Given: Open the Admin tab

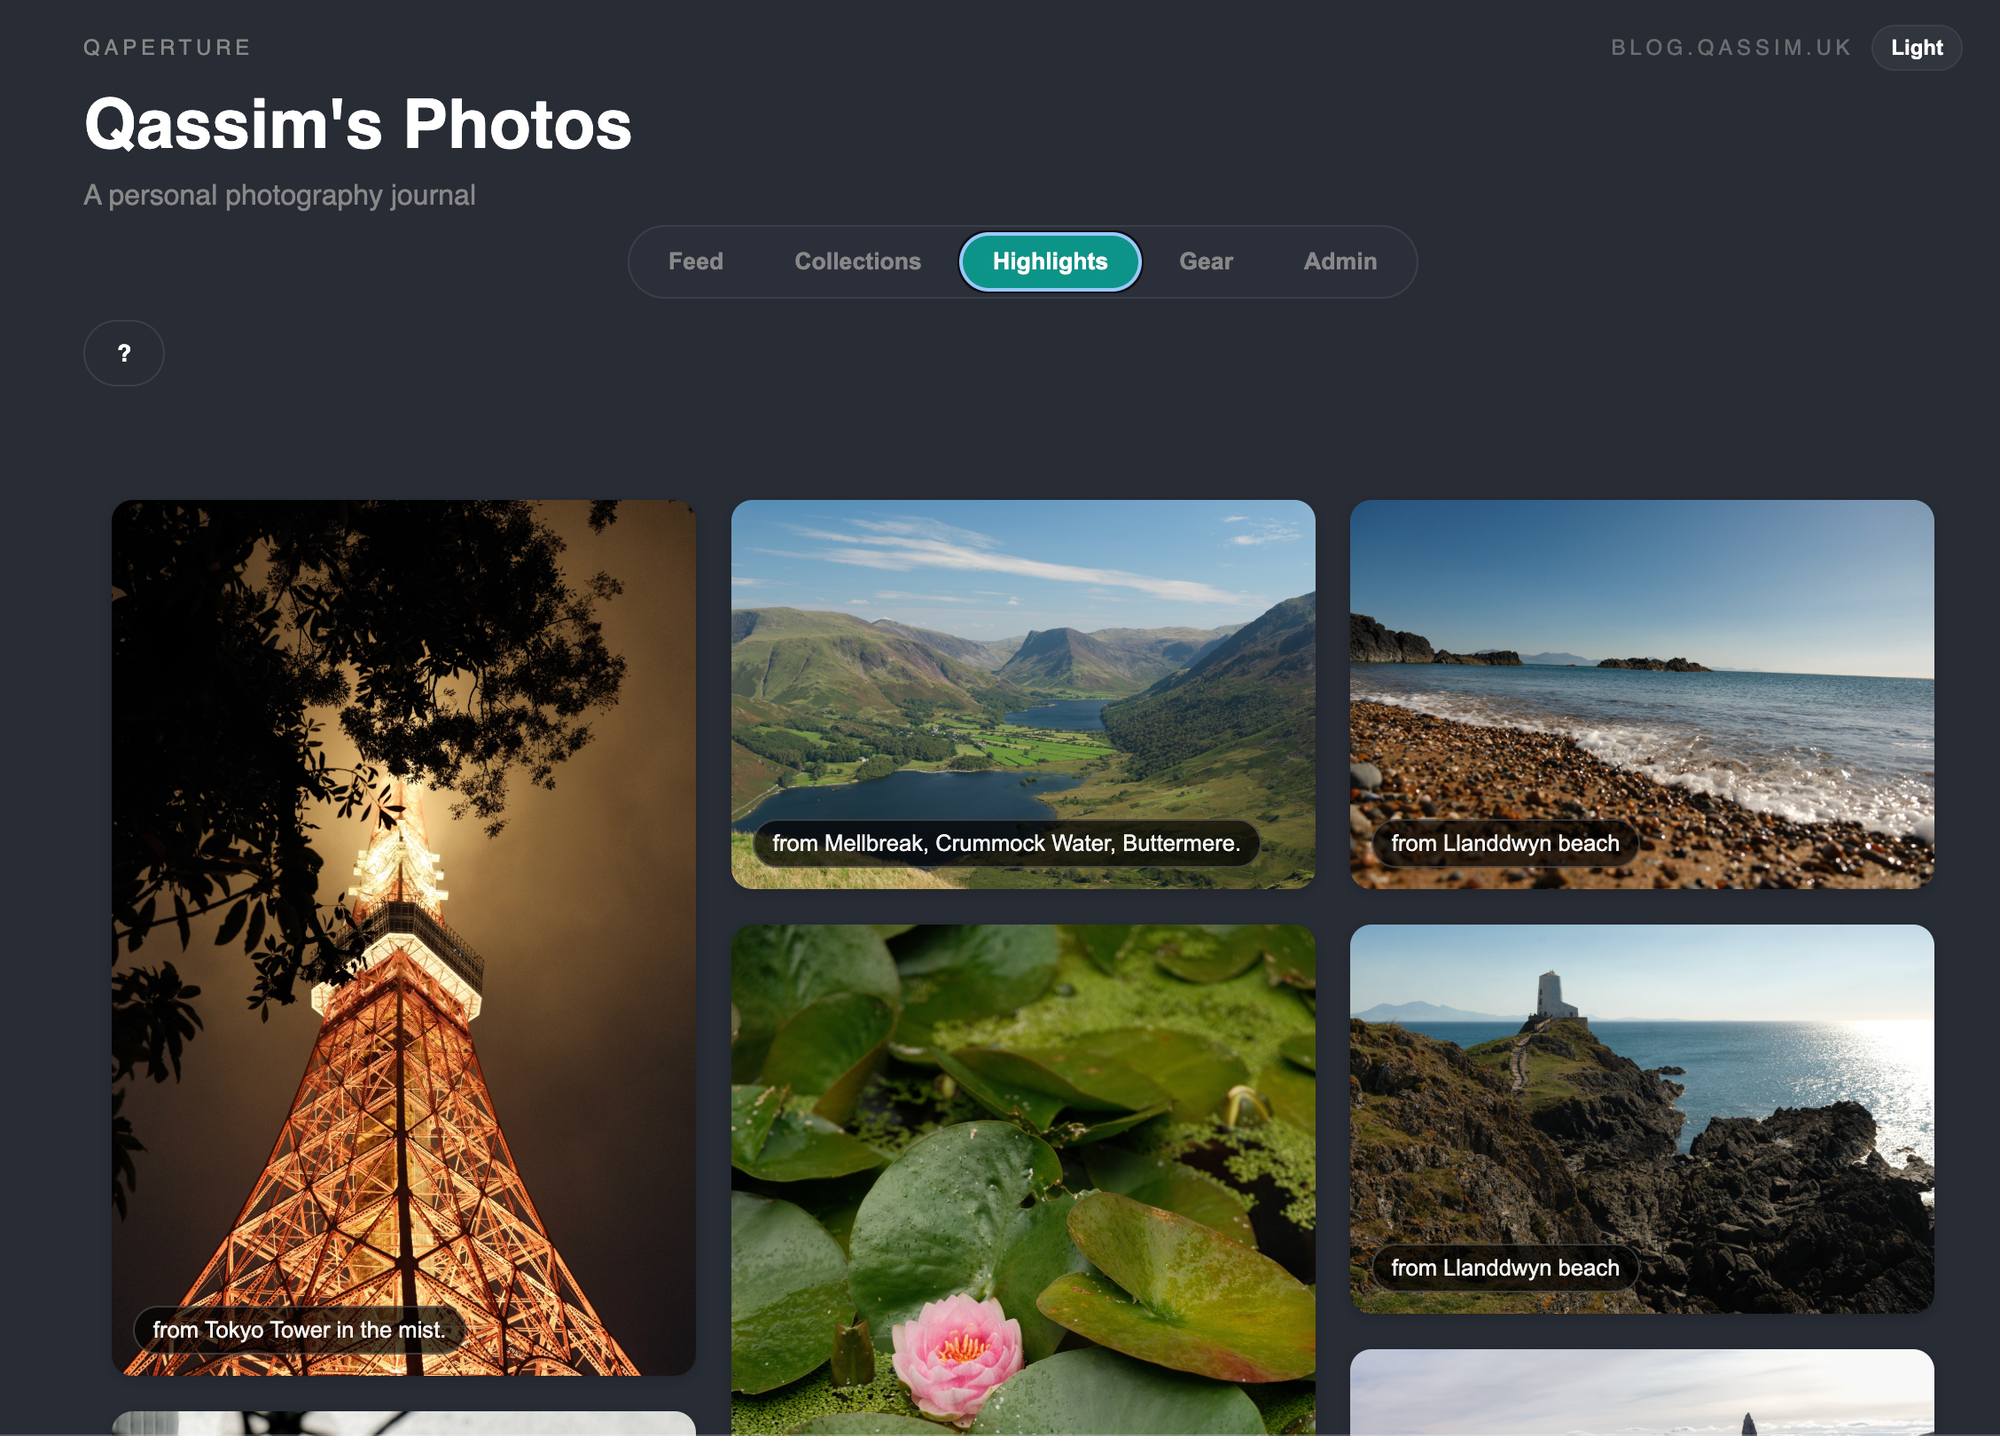Looking at the screenshot, I should point(1339,262).
